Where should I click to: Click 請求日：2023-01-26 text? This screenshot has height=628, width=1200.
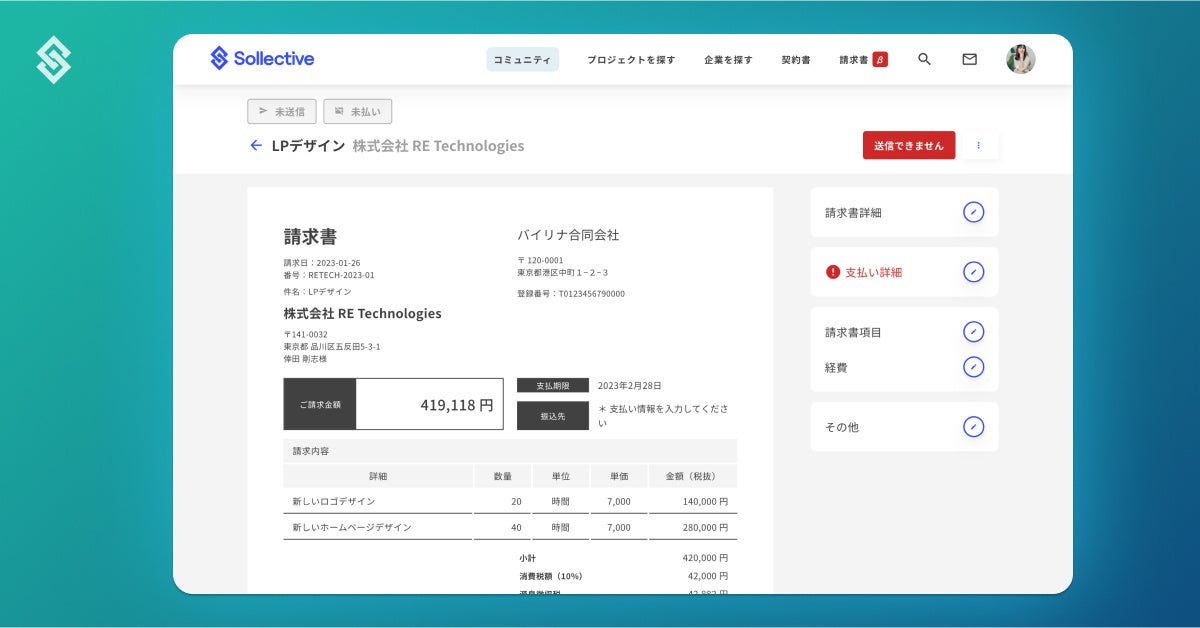pos(322,263)
